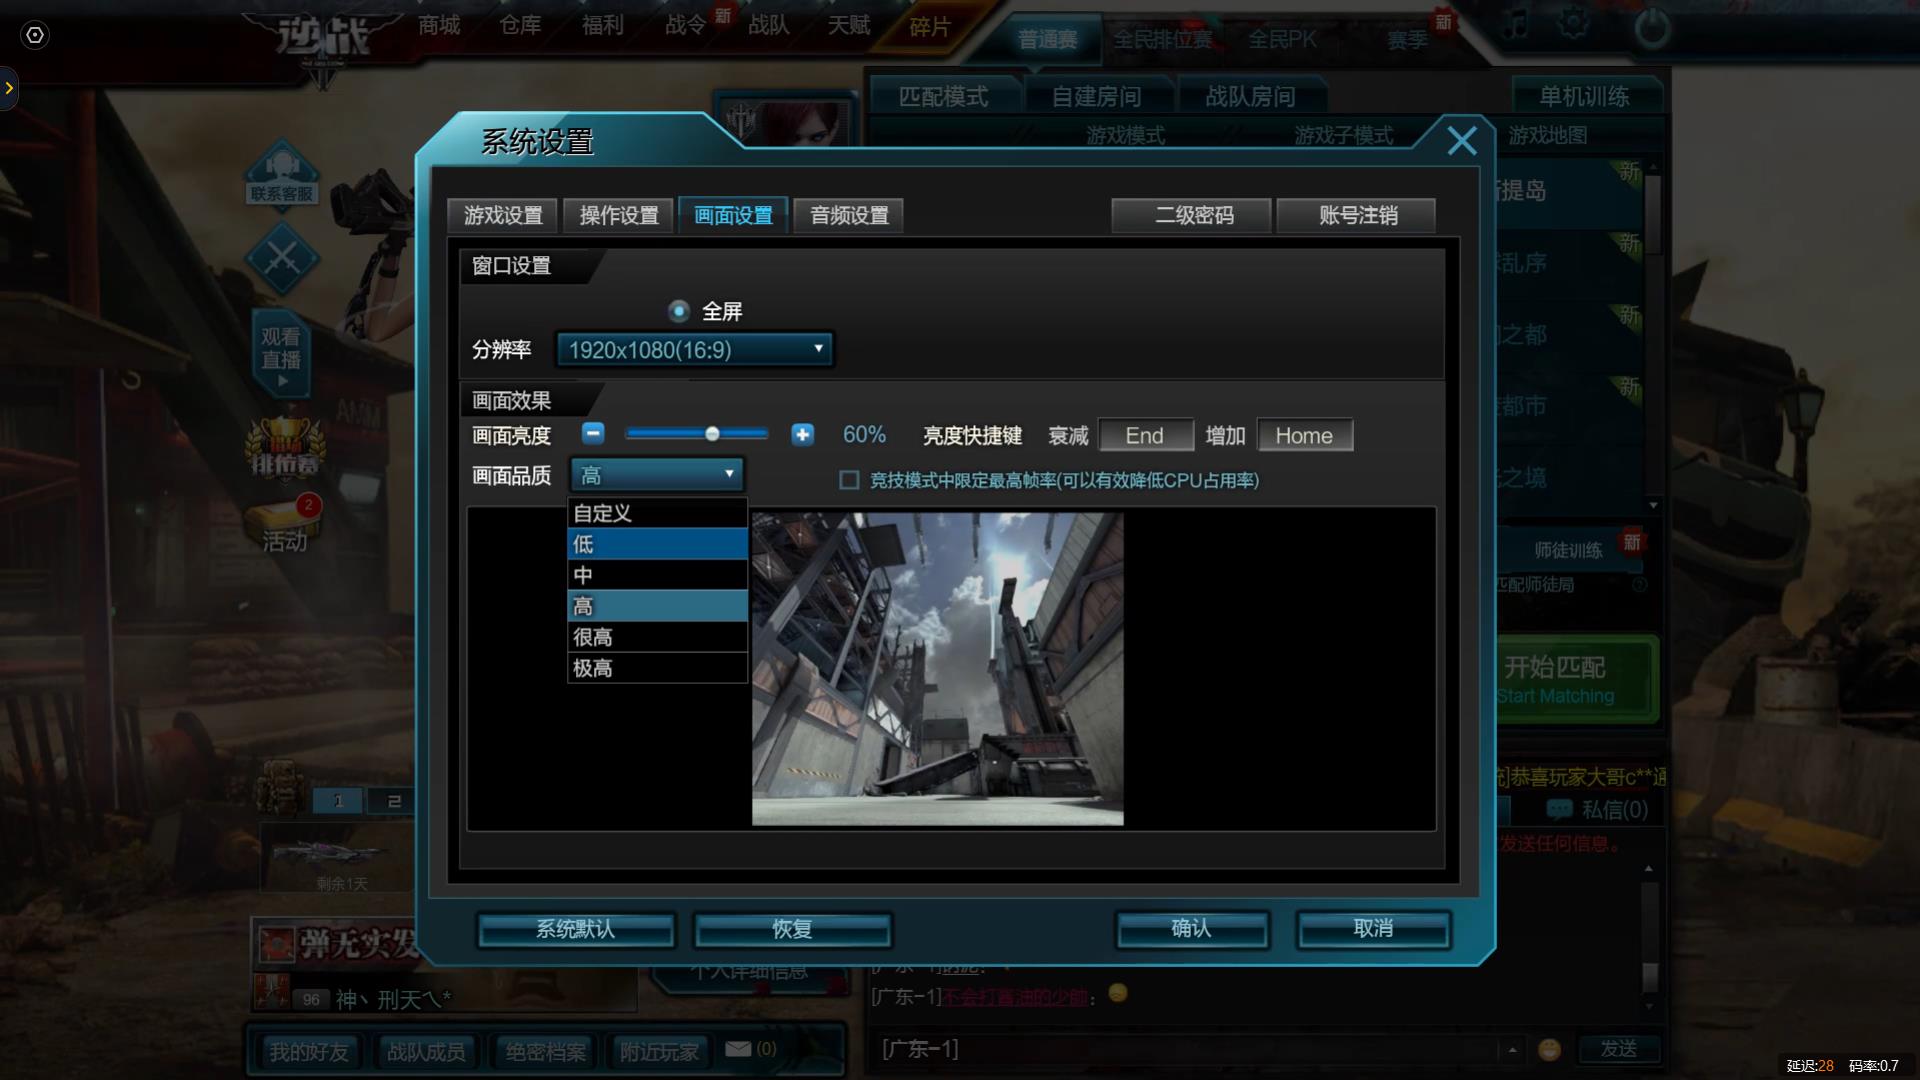Open 账号注销 button

coord(1357,215)
